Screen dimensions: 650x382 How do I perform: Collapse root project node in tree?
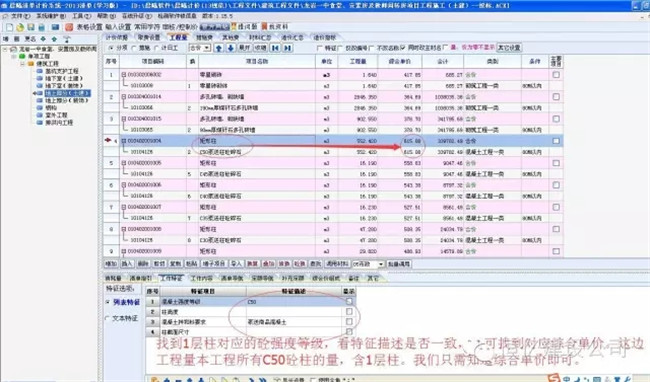5,49
